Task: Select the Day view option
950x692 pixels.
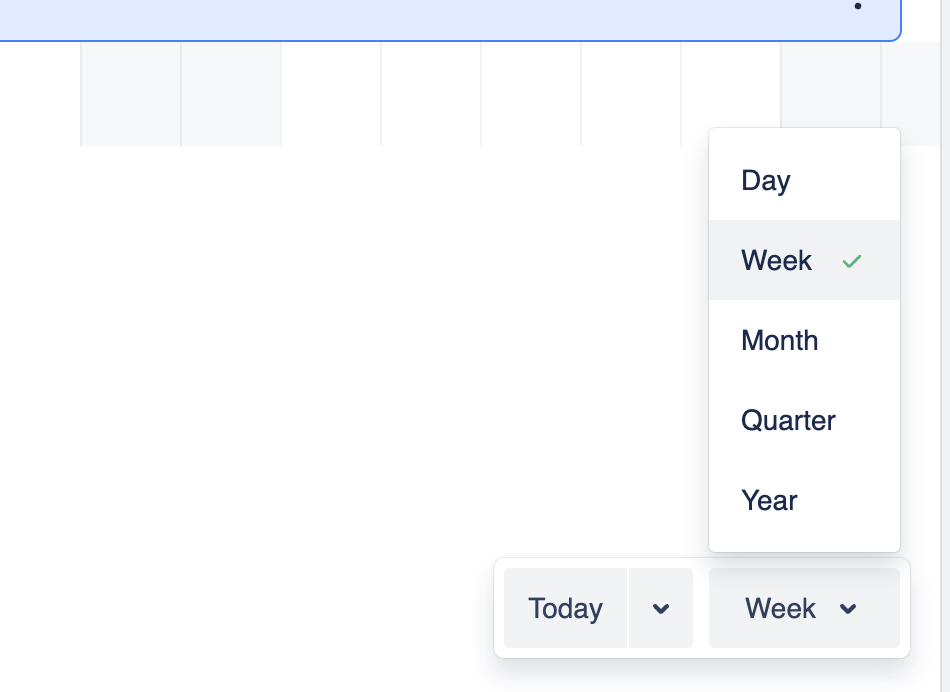Action: 766,181
